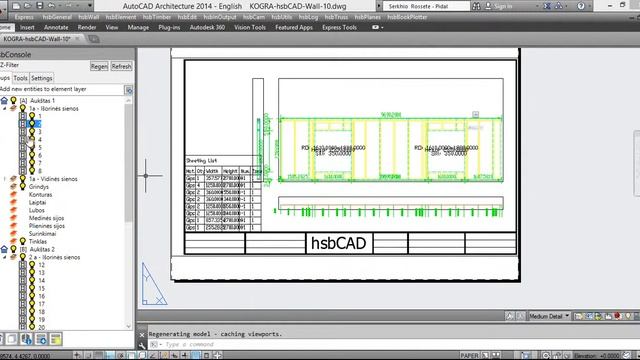Viewport: 640px width, 360px height.
Task: Click the Save icon in quick access toolbar
Action: [x=40, y=6]
